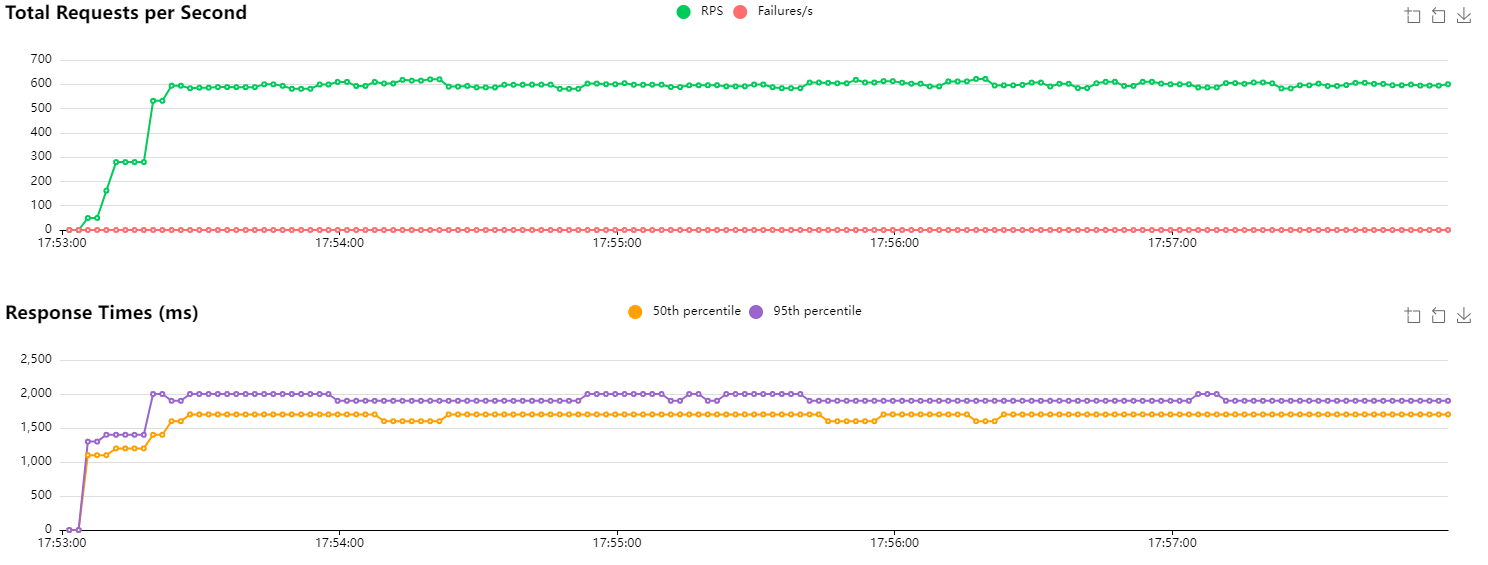Click the 2,500 y-axis label on response chart
The width and height of the screenshot is (1488, 565).
[35, 360]
